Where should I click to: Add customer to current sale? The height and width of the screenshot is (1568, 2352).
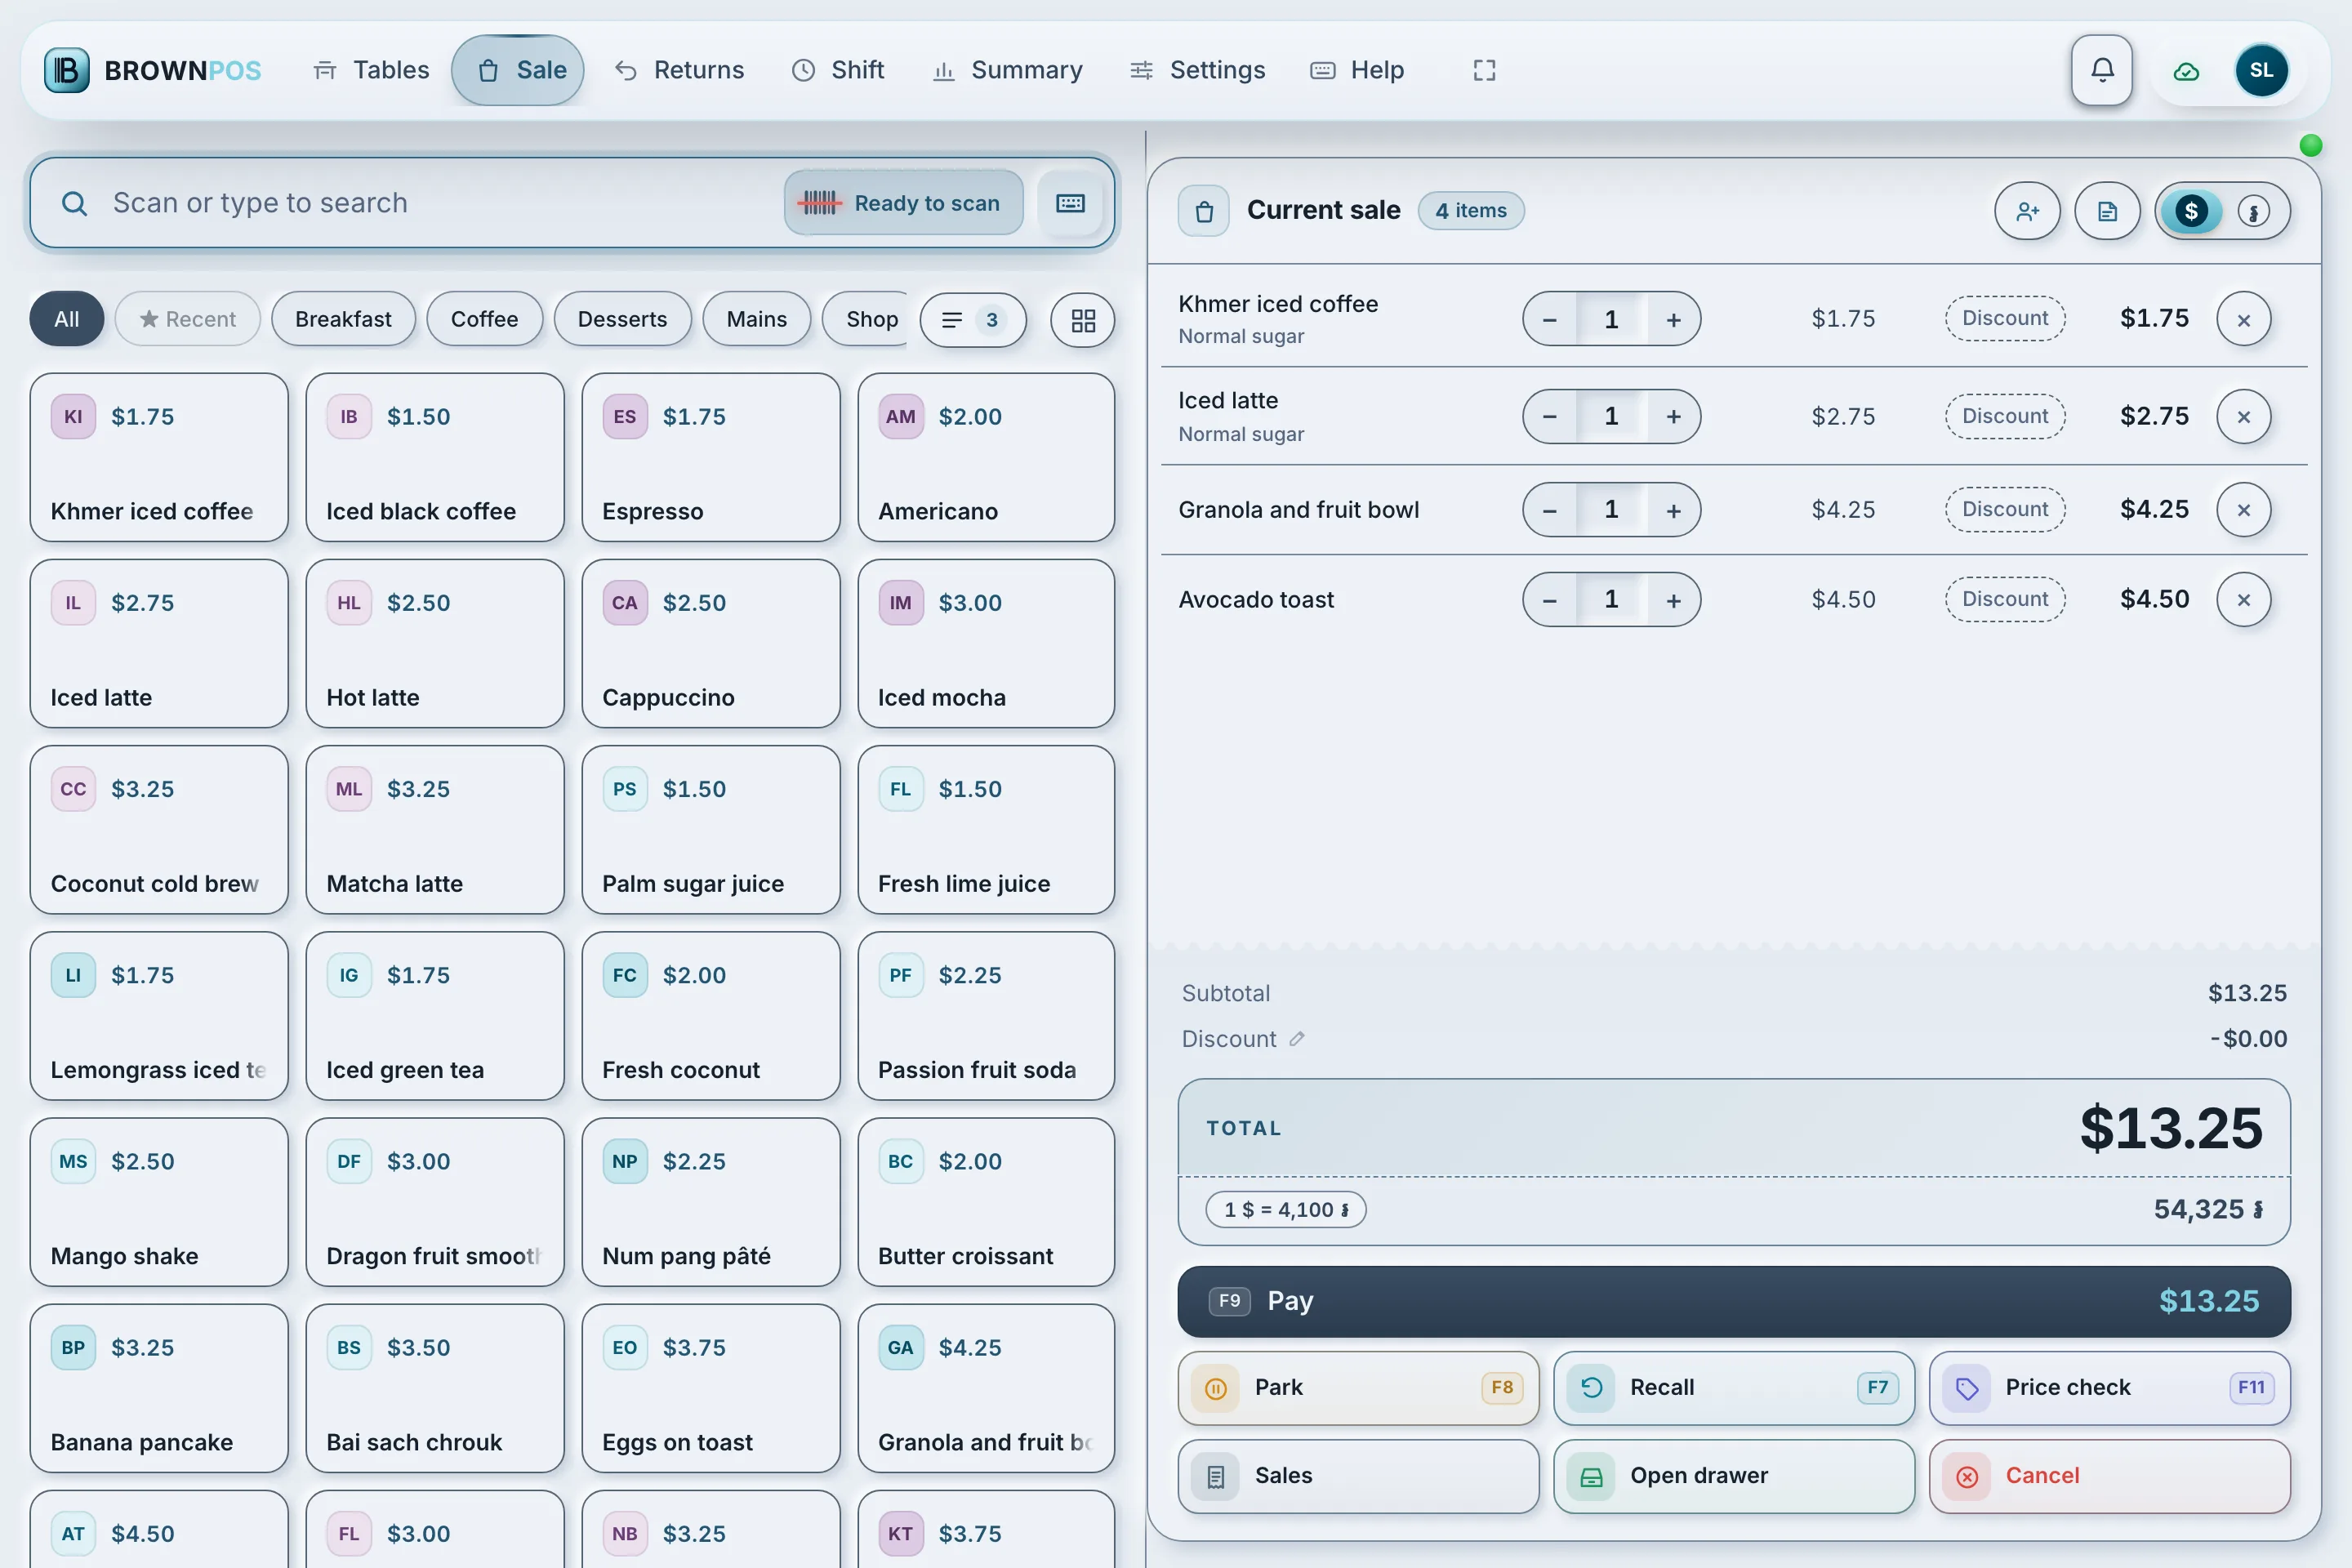[2027, 211]
